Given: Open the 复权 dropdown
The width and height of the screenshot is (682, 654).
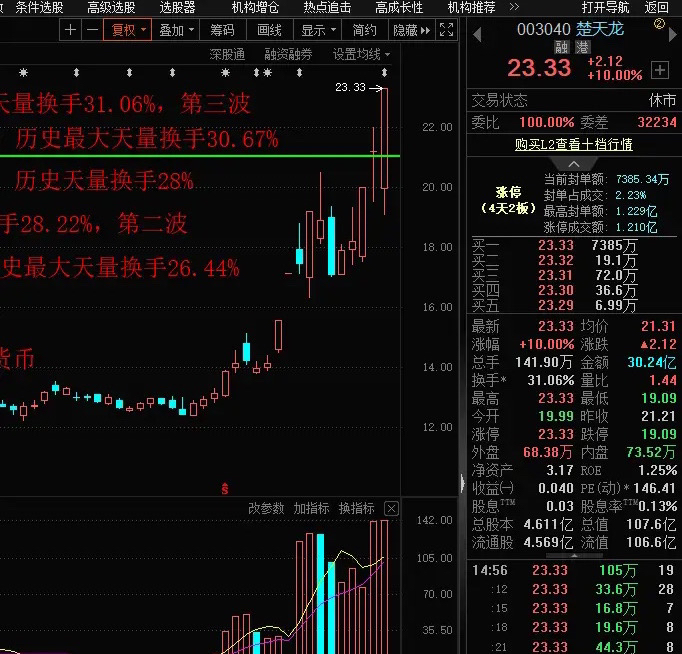Looking at the screenshot, I should 128,30.
